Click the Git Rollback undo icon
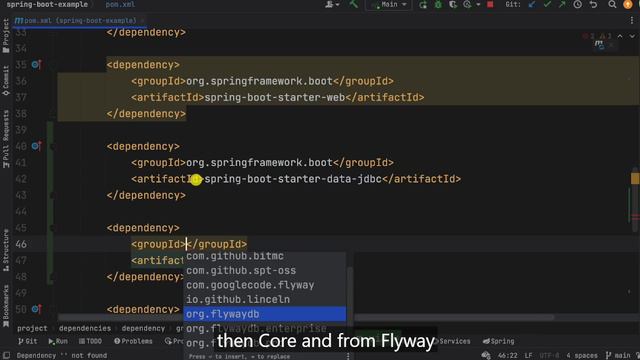Image resolution: width=640 pixels, height=360 pixels. [x=593, y=4]
